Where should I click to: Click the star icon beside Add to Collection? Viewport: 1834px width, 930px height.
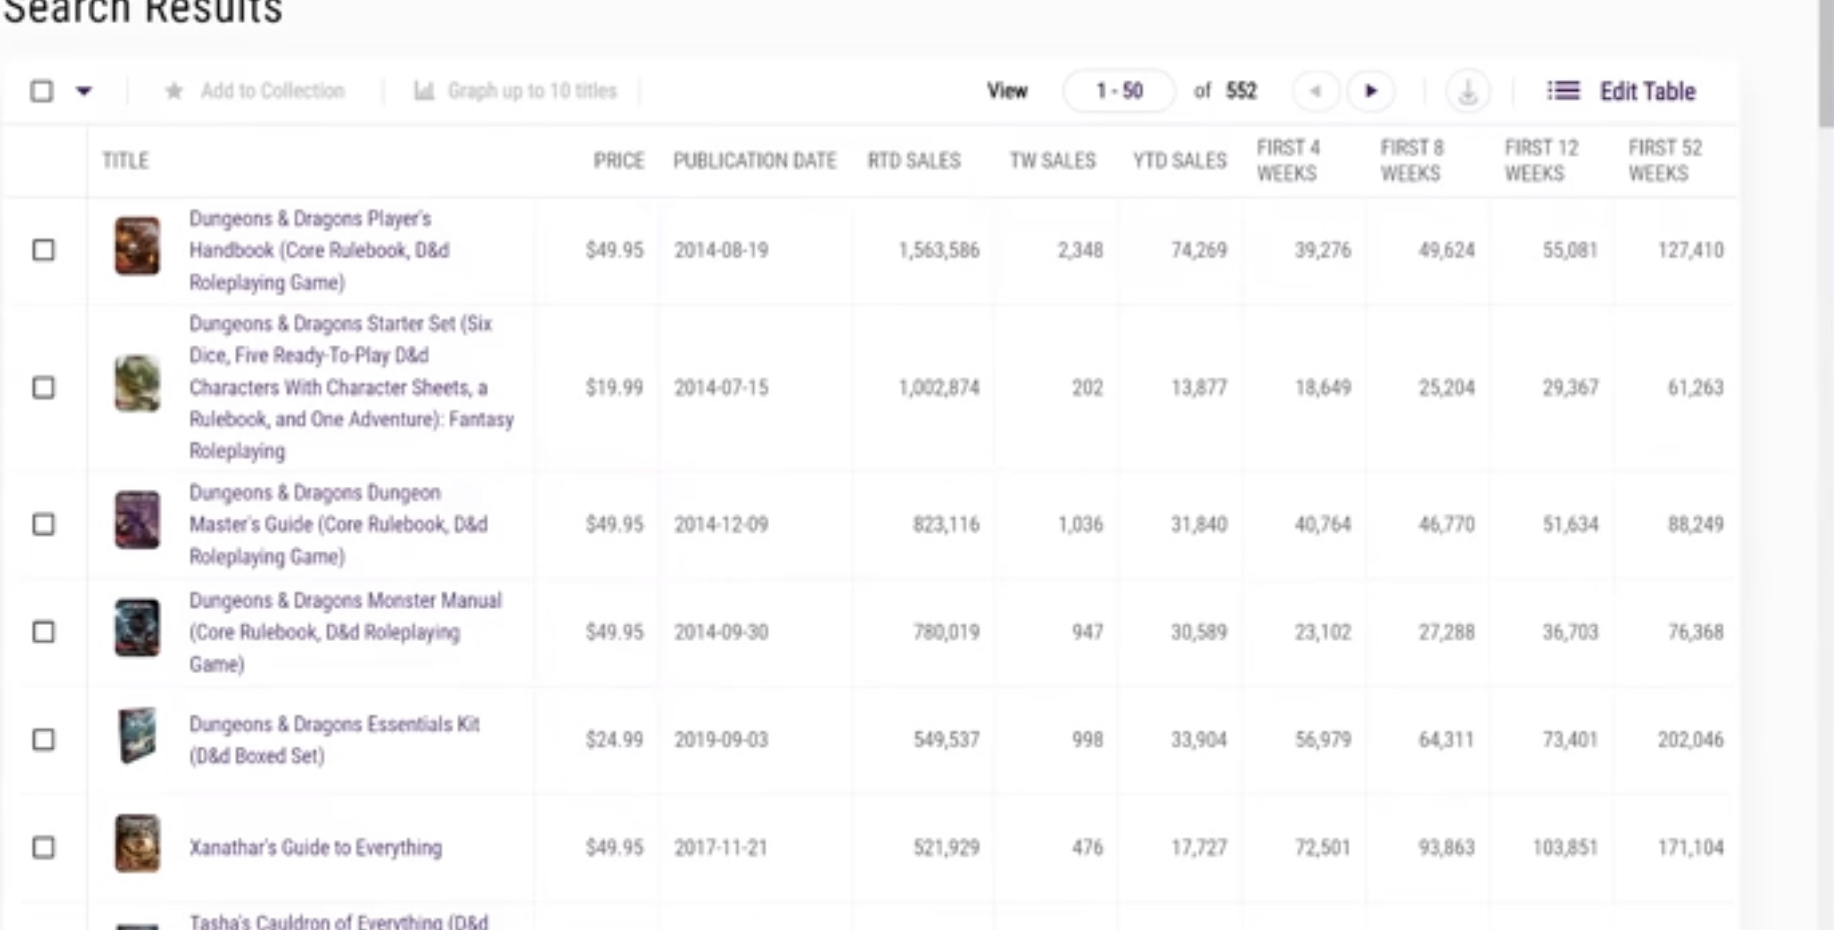(x=174, y=91)
